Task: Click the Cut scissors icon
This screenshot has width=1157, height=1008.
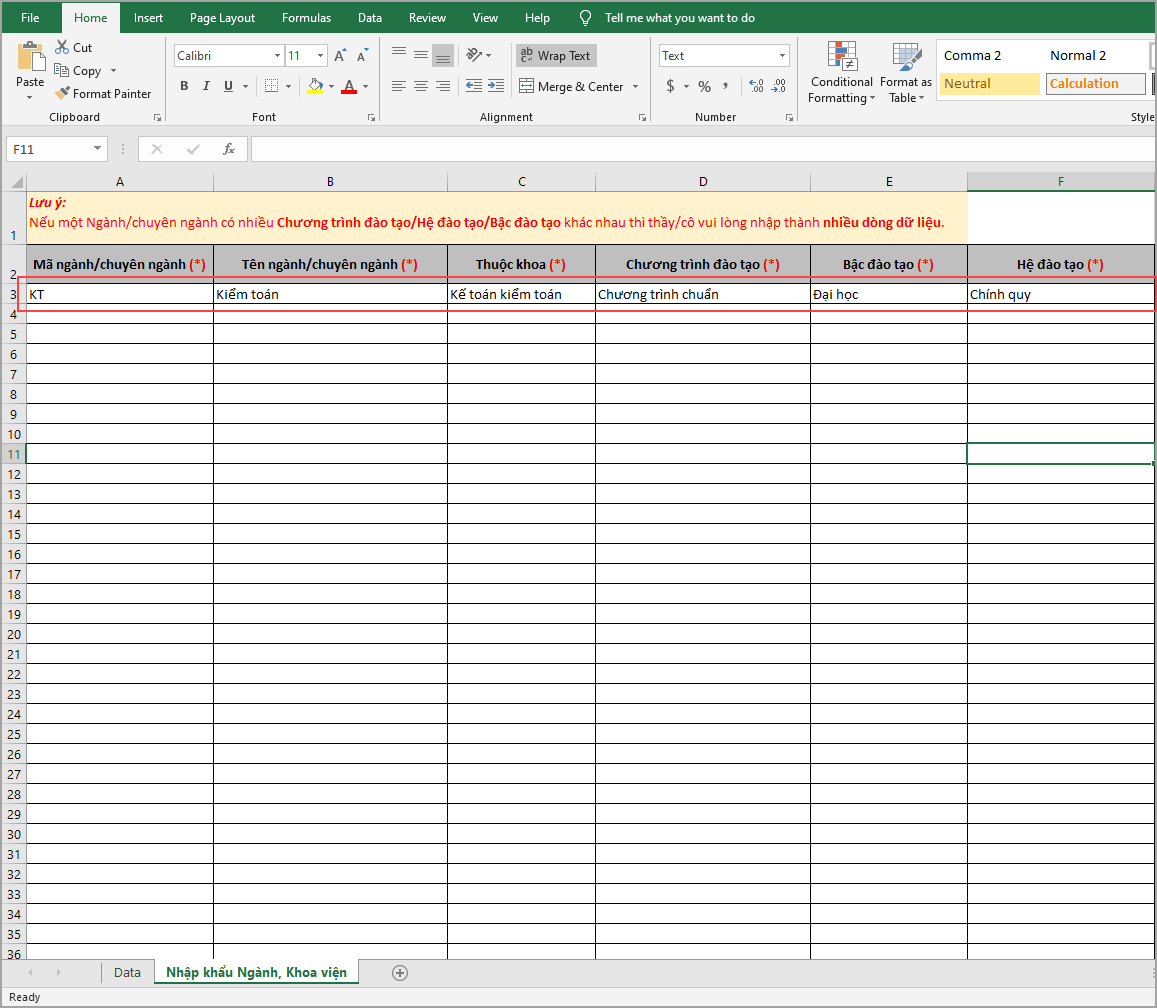Action: tap(63, 47)
